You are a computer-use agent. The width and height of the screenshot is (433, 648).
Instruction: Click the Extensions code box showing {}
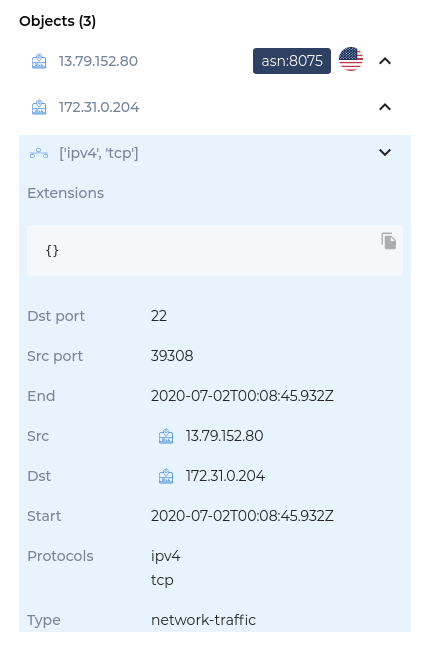pyautogui.click(x=215, y=250)
